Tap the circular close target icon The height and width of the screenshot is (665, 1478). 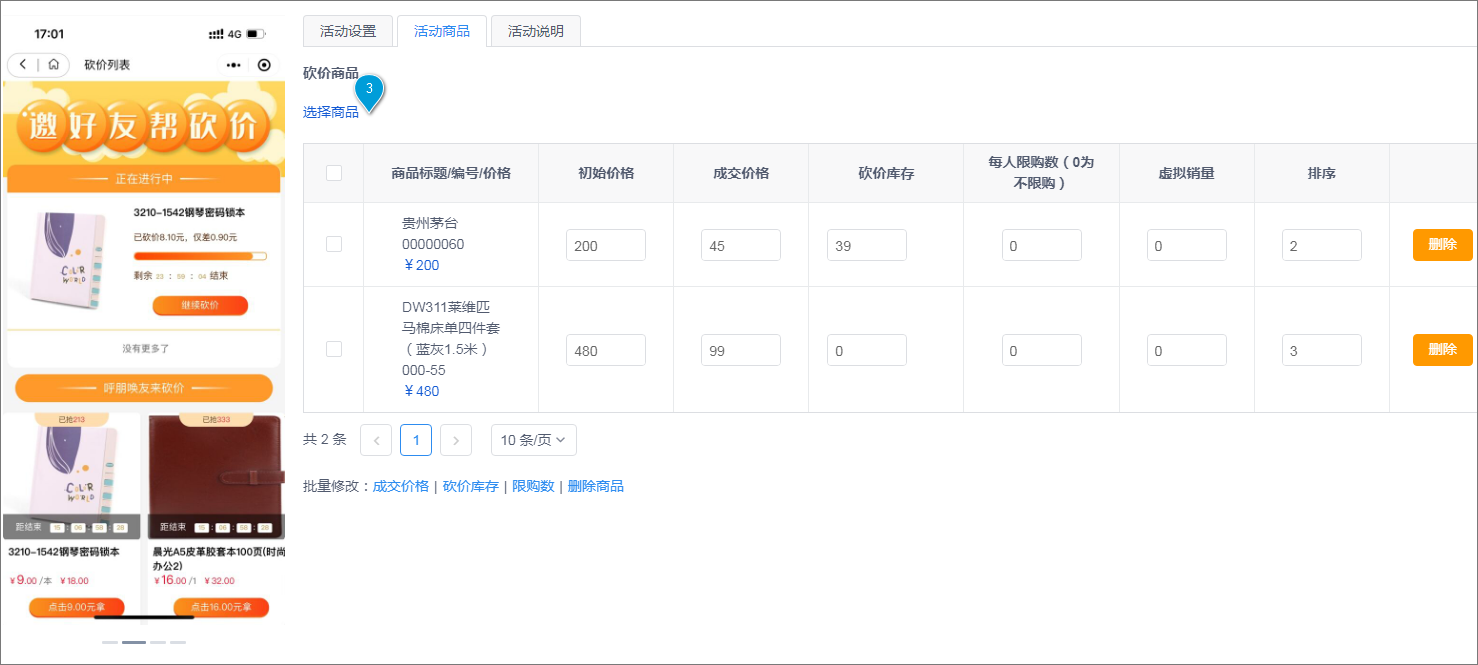264,65
